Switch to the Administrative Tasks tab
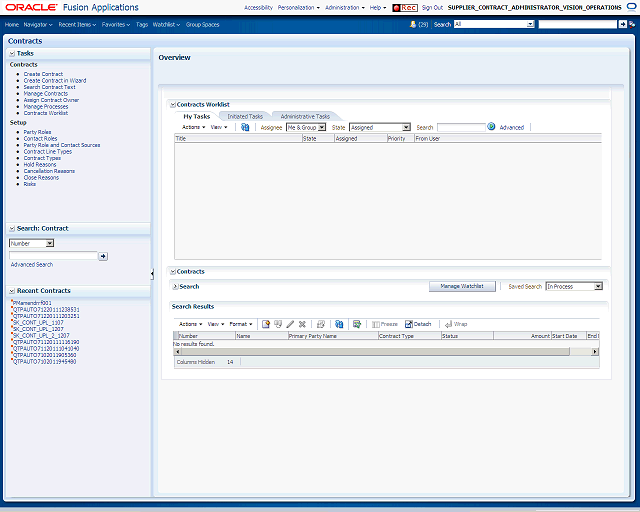The height and width of the screenshot is (512, 640). [x=305, y=116]
